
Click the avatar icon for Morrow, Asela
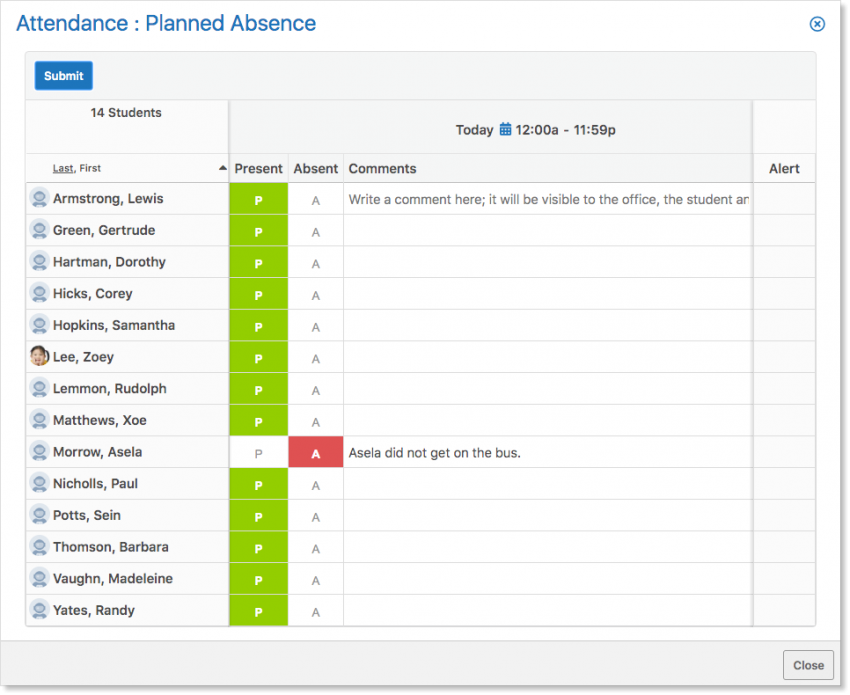pos(39,451)
